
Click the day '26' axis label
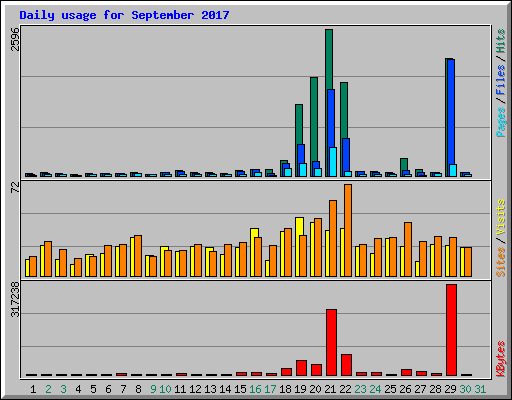coord(405,389)
